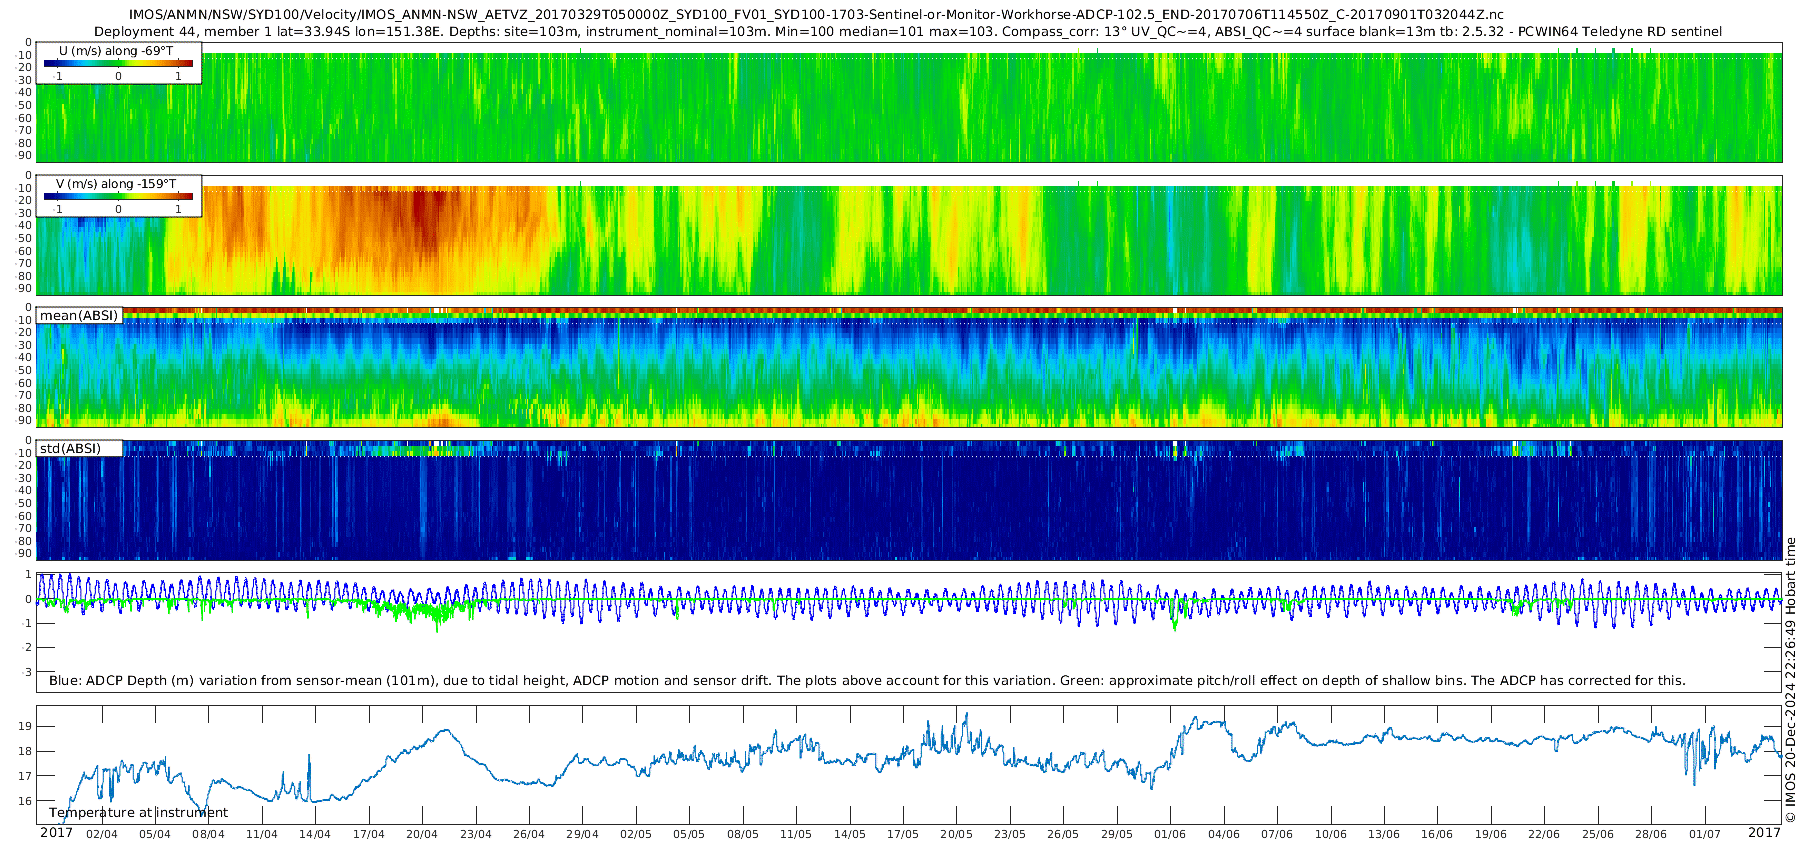Select the mean(ABSI) panel label
The width and height of the screenshot is (1800, 850).
(x=79, y=316)
